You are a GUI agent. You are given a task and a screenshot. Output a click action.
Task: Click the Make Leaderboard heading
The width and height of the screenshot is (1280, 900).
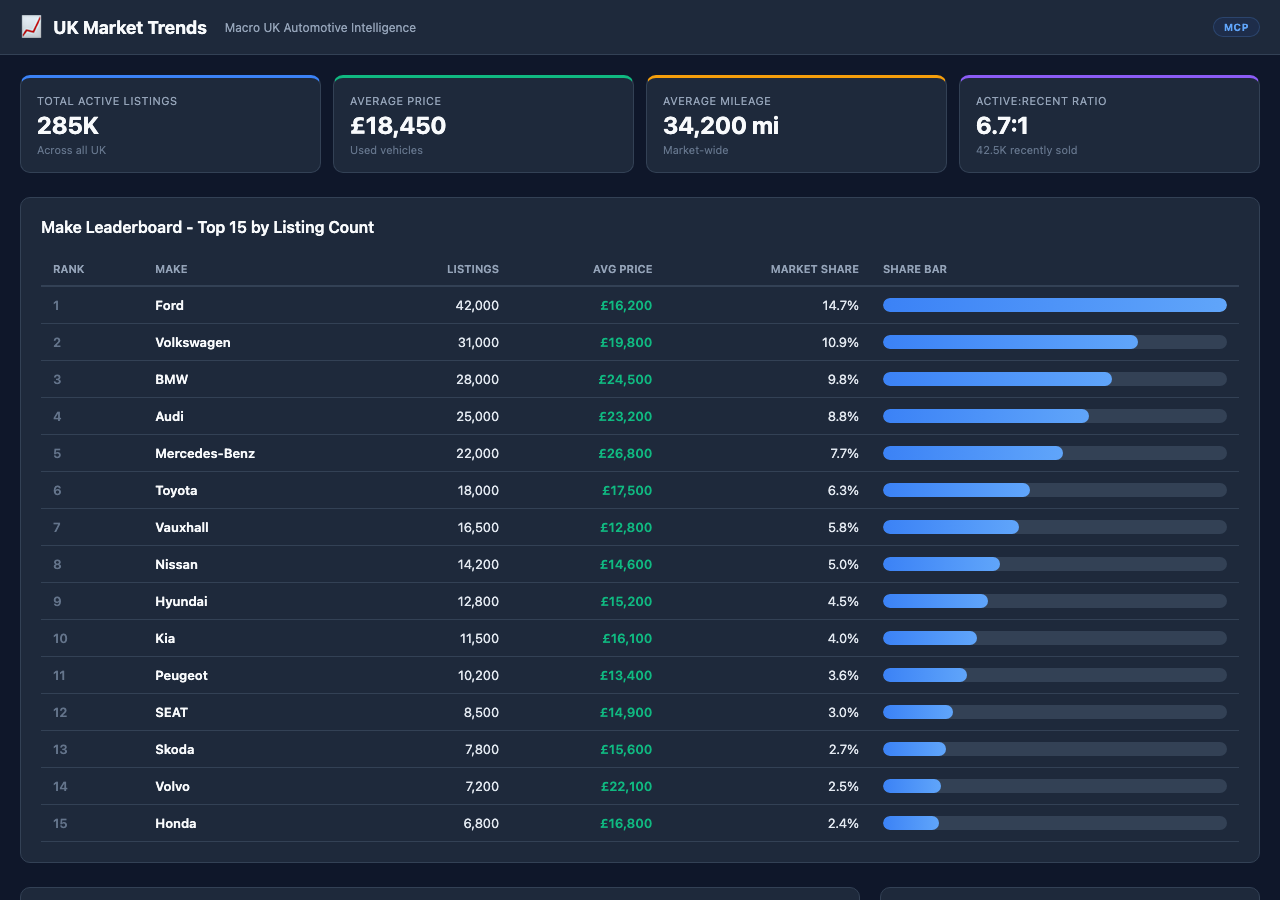206,227
